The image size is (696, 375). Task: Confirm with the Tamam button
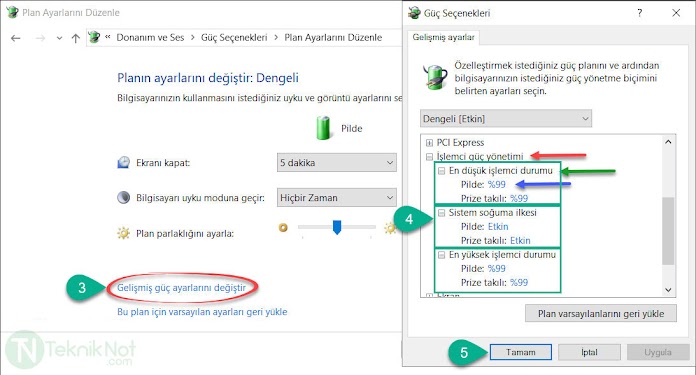coord(521,352)
